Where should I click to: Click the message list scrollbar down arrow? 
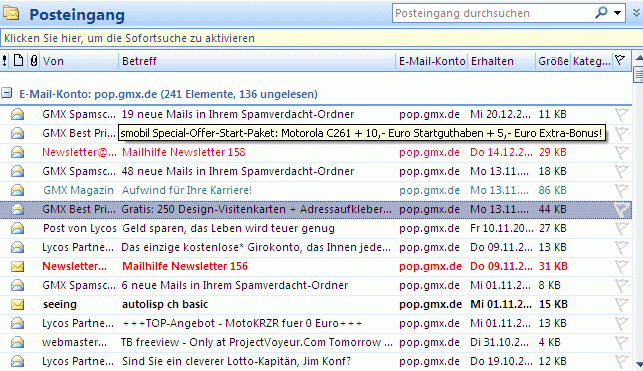point(638,364)
